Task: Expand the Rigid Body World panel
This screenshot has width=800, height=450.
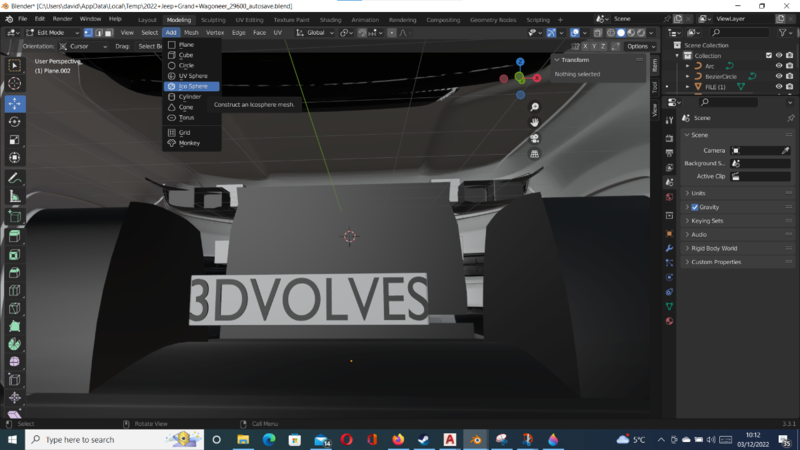Action: click(x=714, y=248)
